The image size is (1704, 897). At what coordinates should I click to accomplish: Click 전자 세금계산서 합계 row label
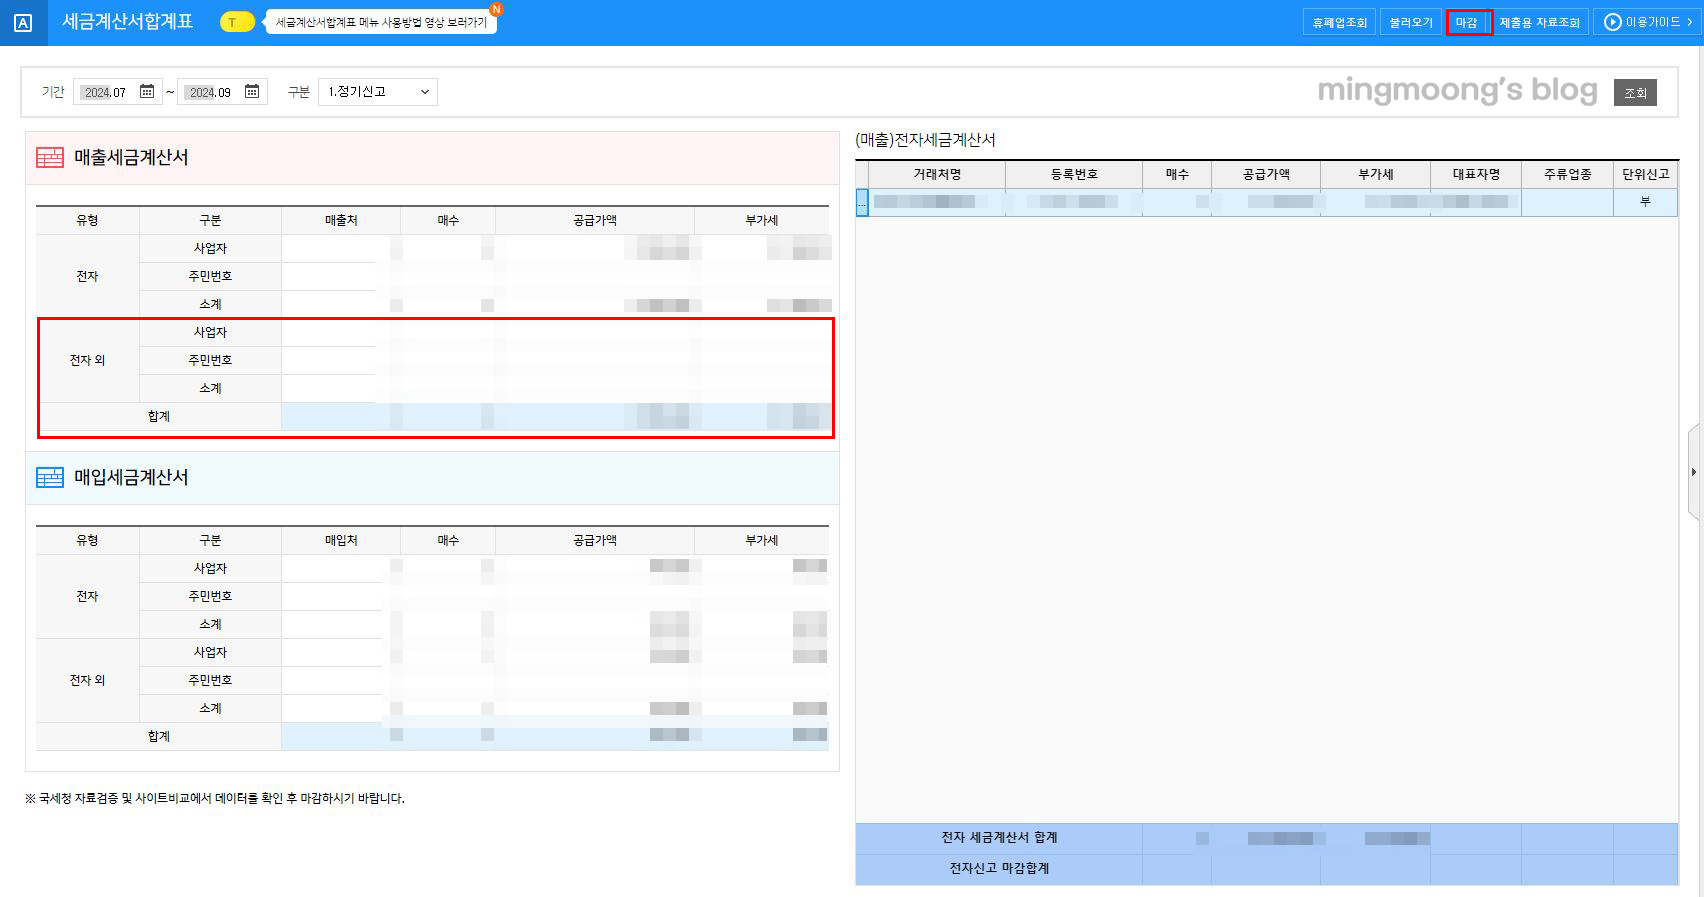pyautogui.click(x=999, y=838)
